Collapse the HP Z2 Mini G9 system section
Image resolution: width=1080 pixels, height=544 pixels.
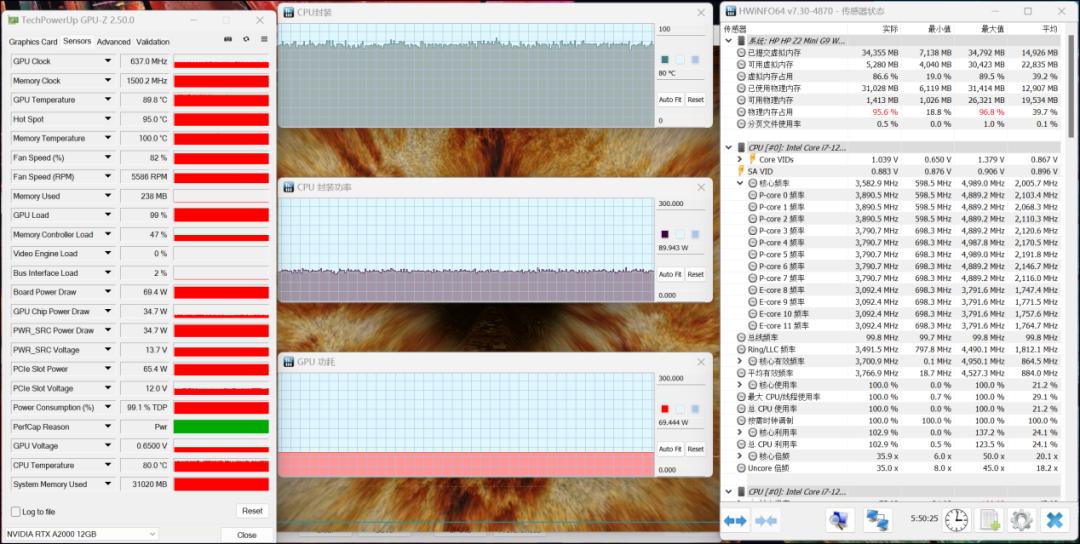[729, 41]
